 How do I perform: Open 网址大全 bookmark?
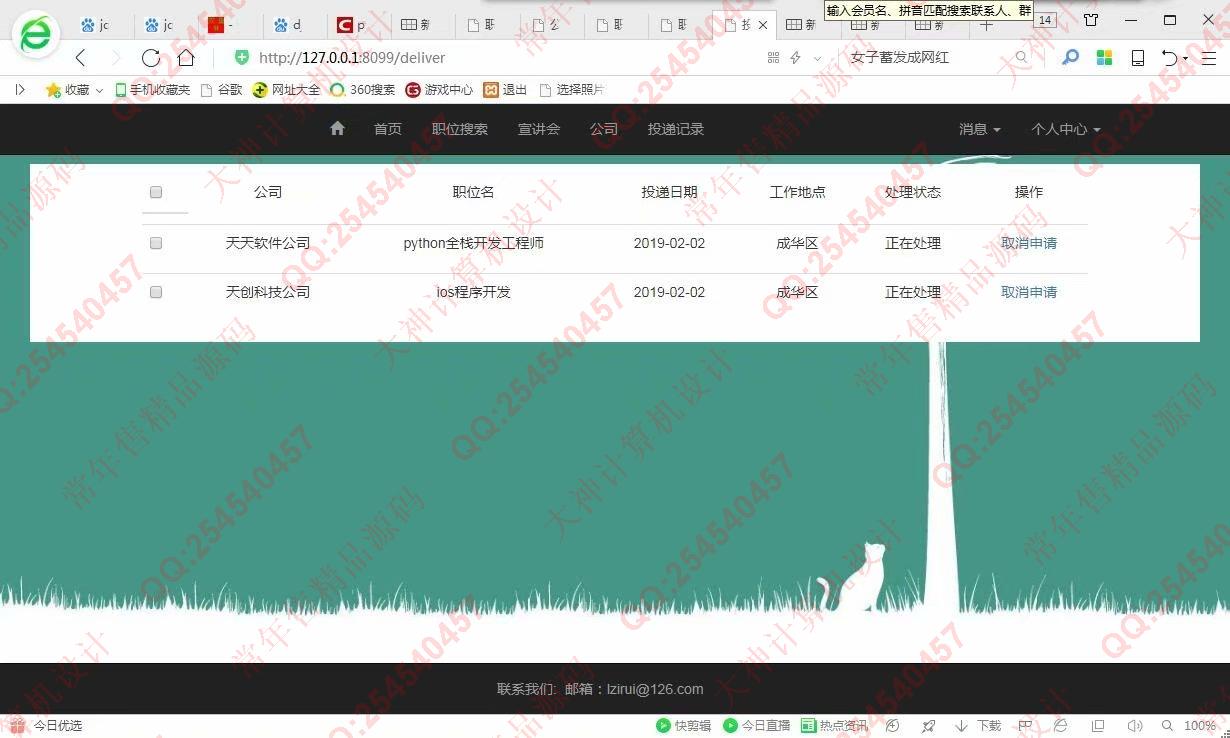[x=286, y=90]
